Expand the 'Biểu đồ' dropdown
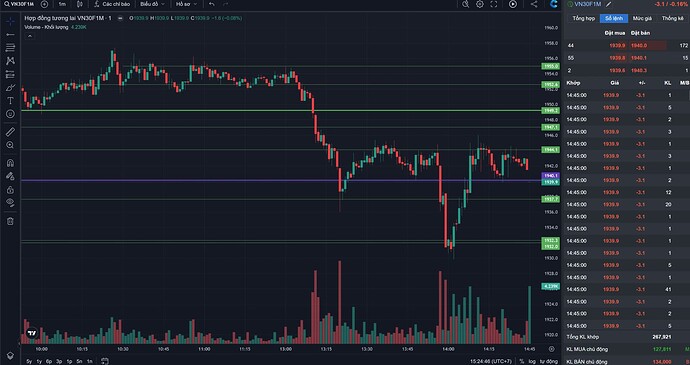Viewport: 690px width, 365px height. point(153,4)
